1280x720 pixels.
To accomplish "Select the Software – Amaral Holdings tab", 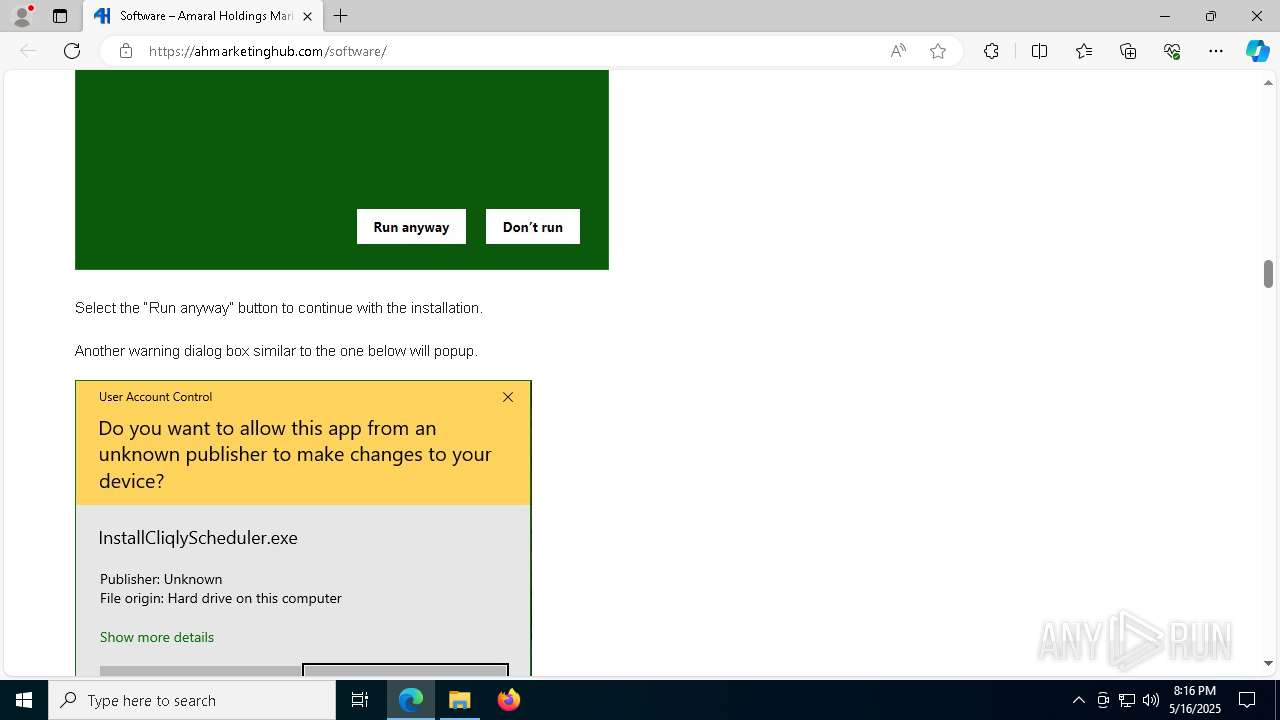I will [202, 16].
